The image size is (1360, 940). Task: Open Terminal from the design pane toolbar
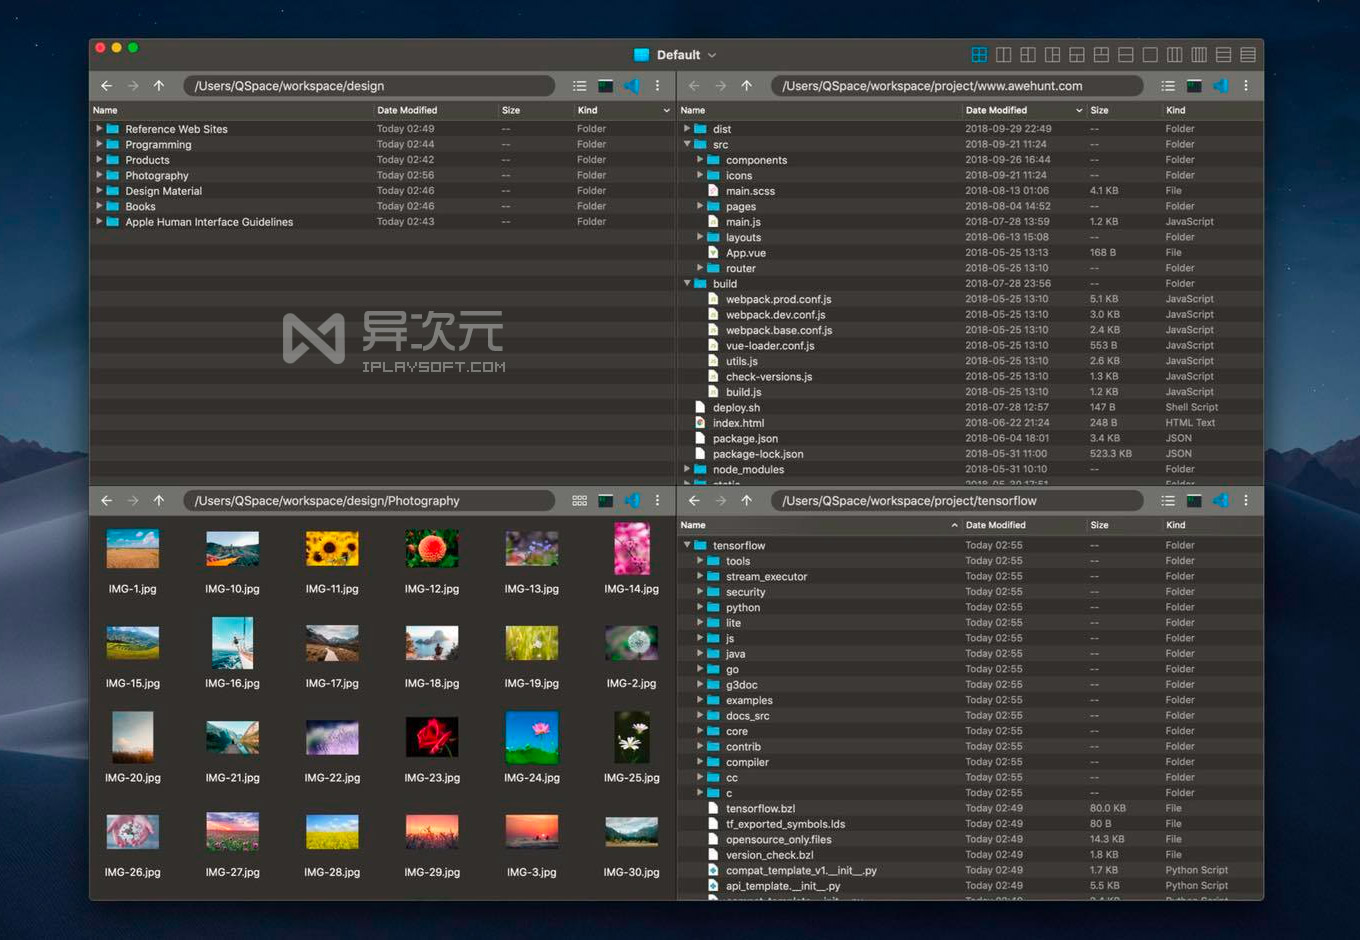click(x=606, y=86)
